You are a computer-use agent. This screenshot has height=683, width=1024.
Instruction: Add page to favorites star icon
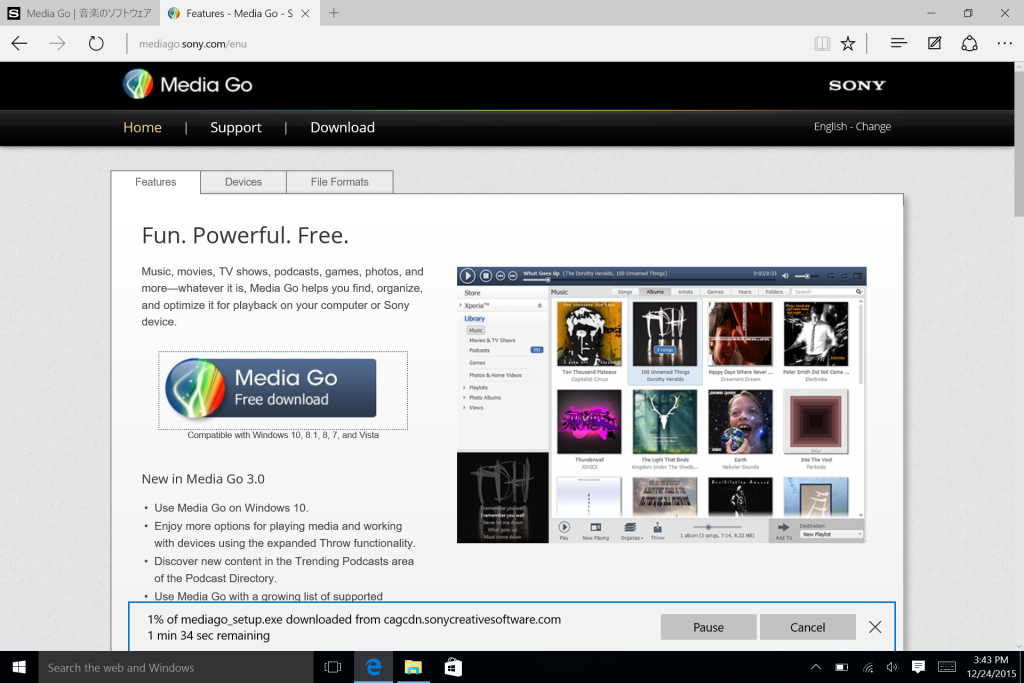[848, 44]
